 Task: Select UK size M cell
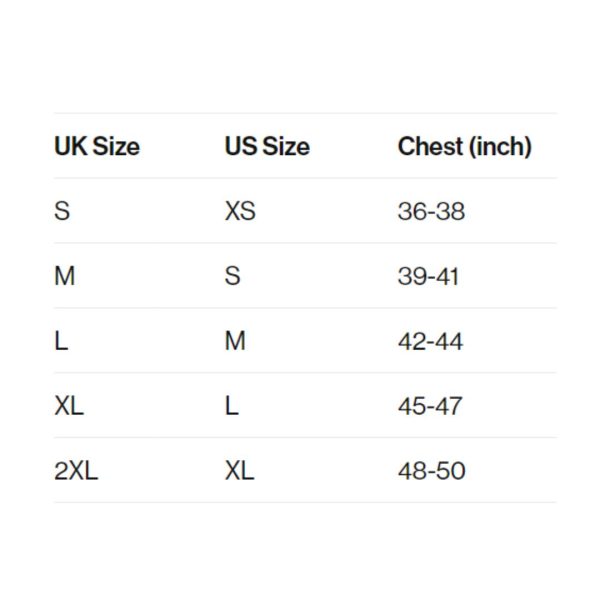click(x=65, y=276)
